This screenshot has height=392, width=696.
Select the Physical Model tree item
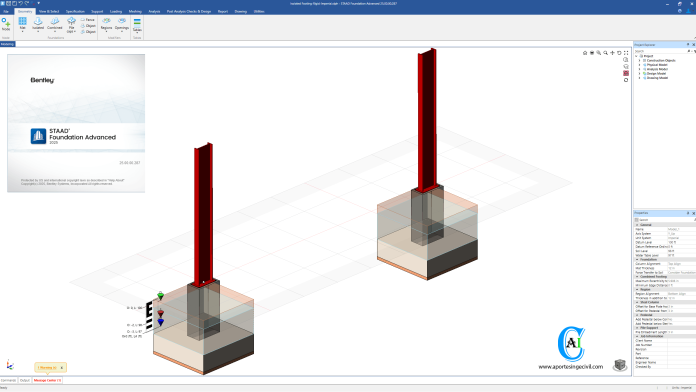coord(657,65)
